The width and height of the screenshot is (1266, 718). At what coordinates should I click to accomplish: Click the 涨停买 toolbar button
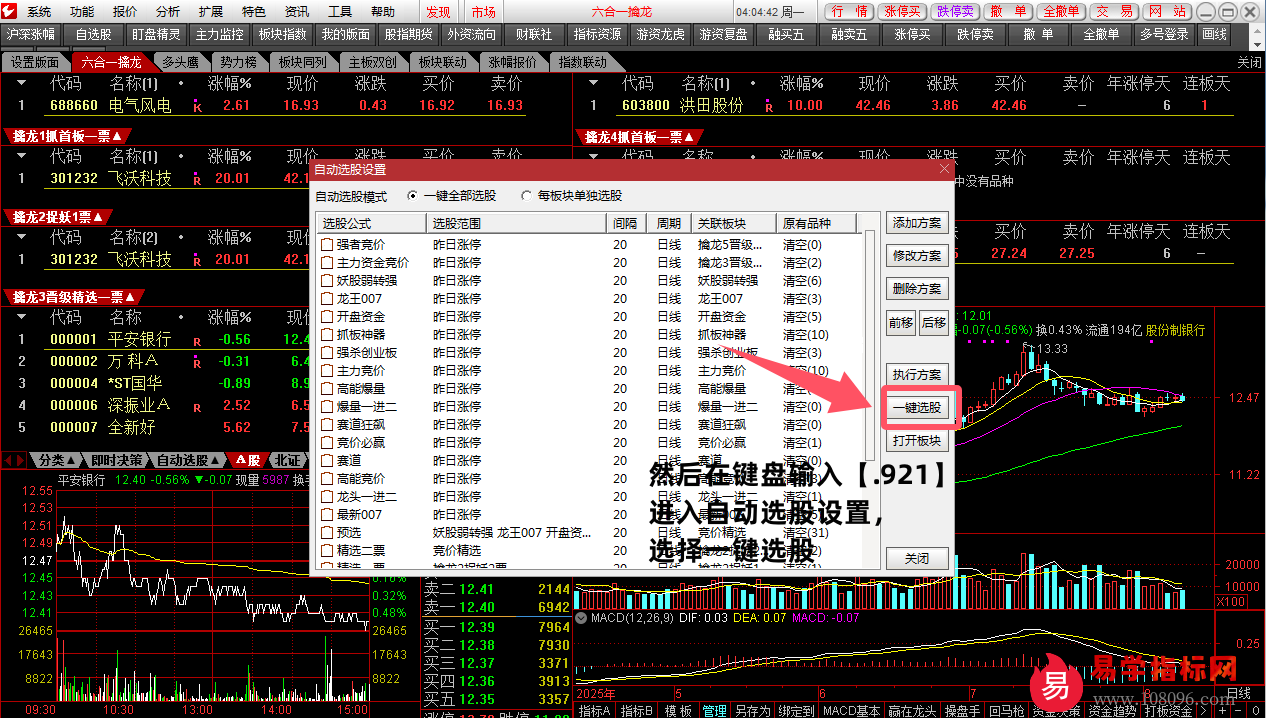(912, 34)
